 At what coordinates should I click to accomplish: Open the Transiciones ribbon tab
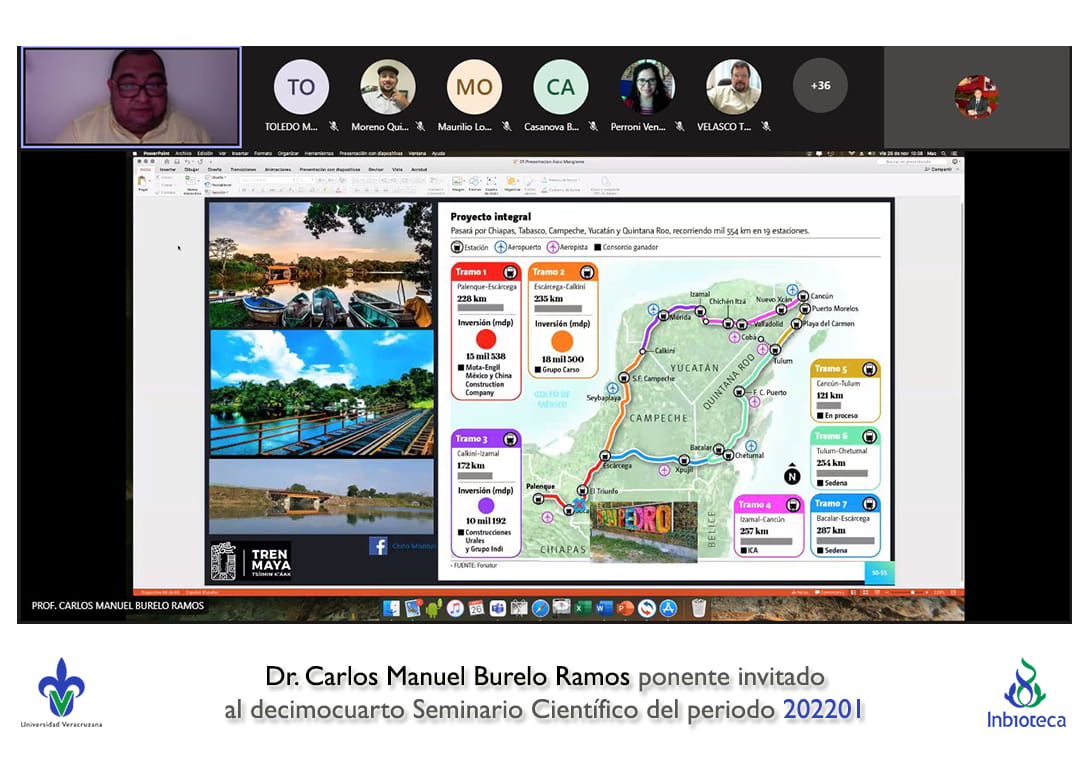pyautogui.click(x=244, y=170)
